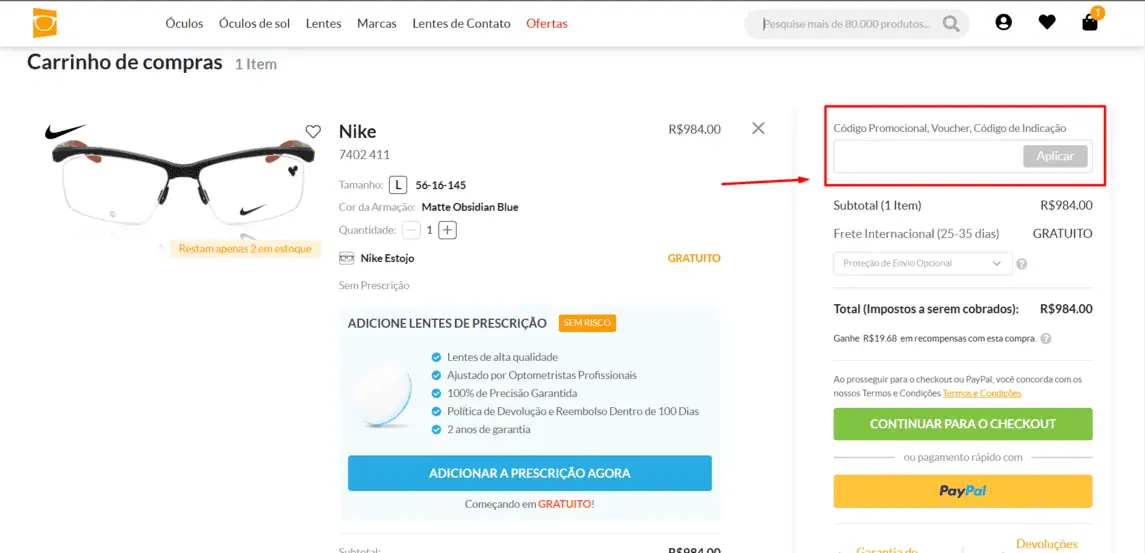
Task: Increase quantity with plus button
Action: (x=448, y=230)
